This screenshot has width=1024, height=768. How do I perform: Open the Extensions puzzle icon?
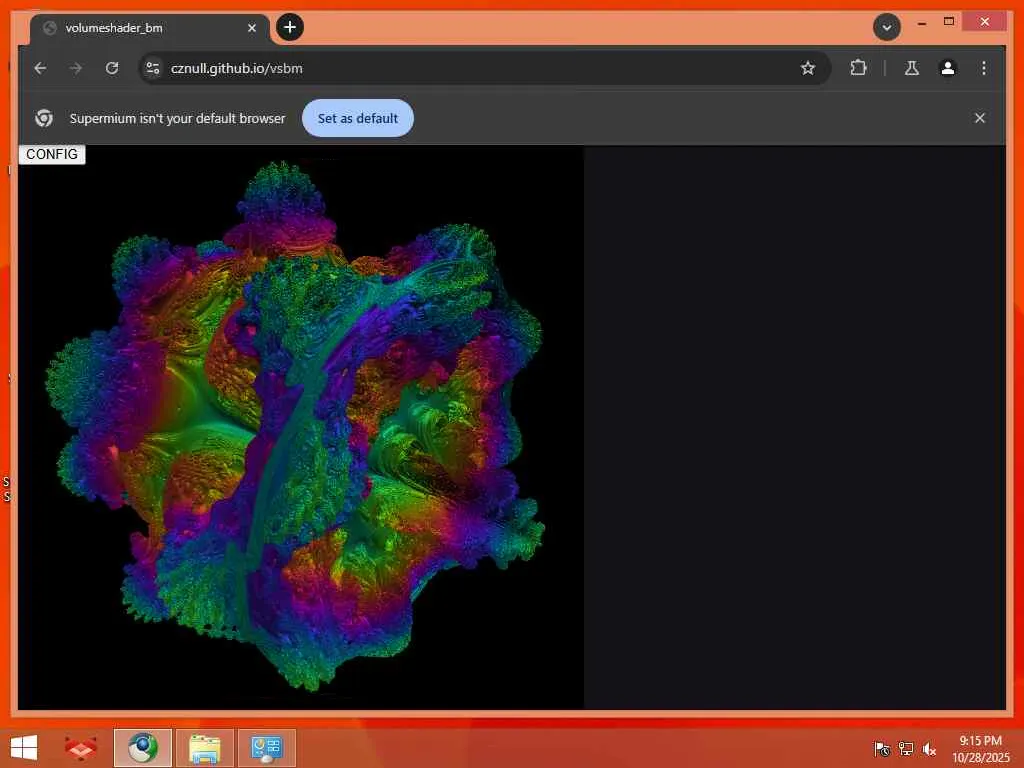[x=858, y=68]
